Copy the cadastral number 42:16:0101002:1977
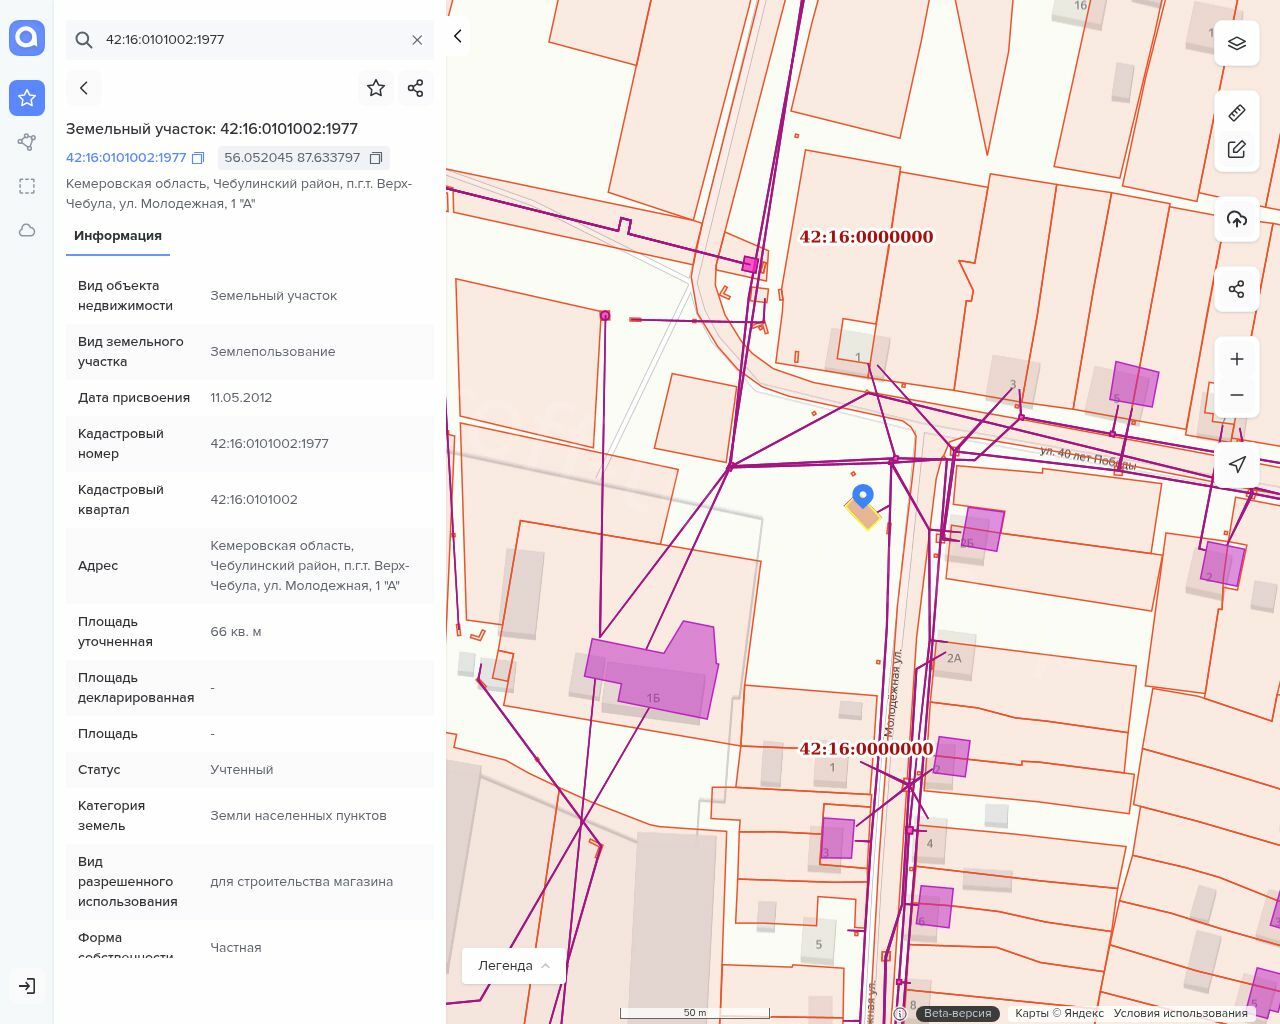1280x1024 pixels. click(x=198, y=158)
